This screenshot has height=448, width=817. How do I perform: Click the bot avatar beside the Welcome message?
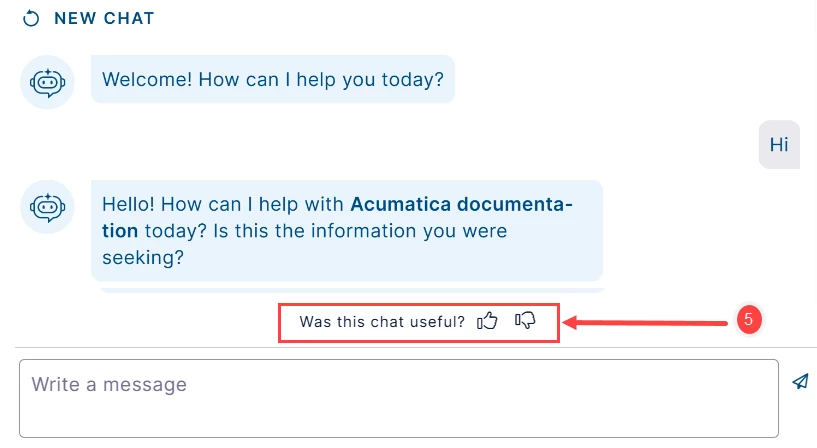tap(47, 82)
